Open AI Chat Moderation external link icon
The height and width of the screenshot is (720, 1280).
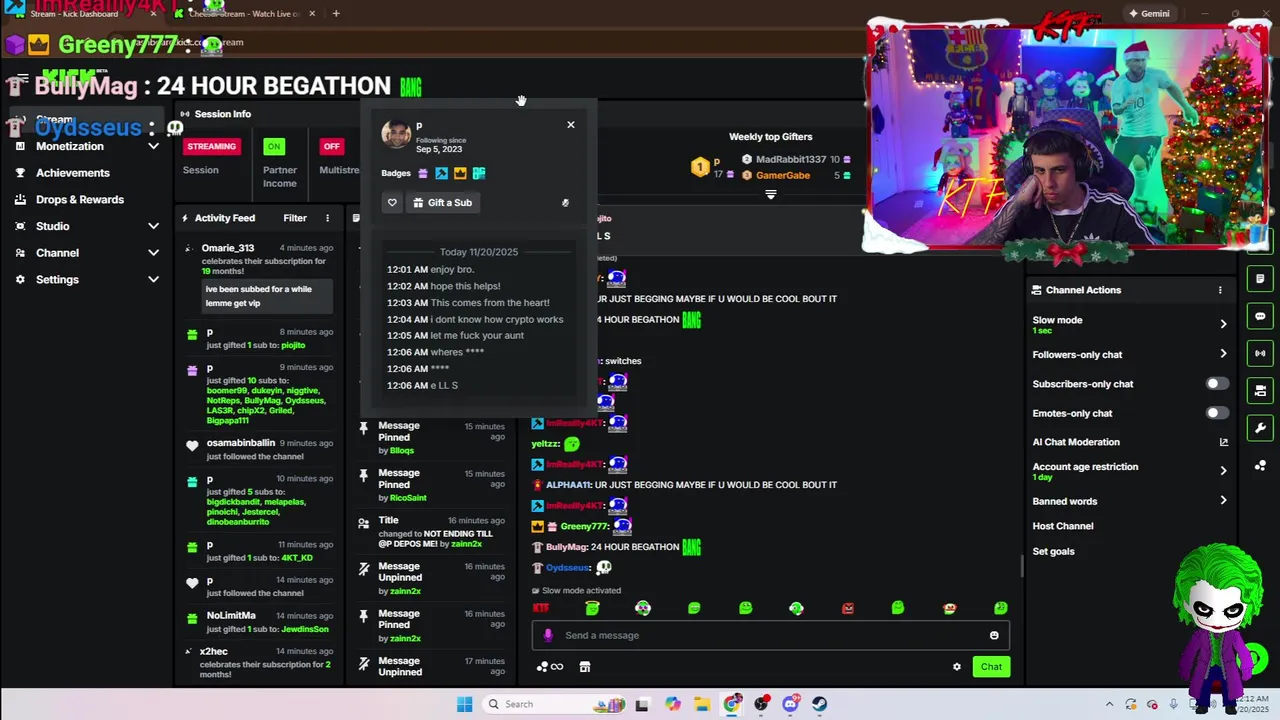click(1223, 442)
